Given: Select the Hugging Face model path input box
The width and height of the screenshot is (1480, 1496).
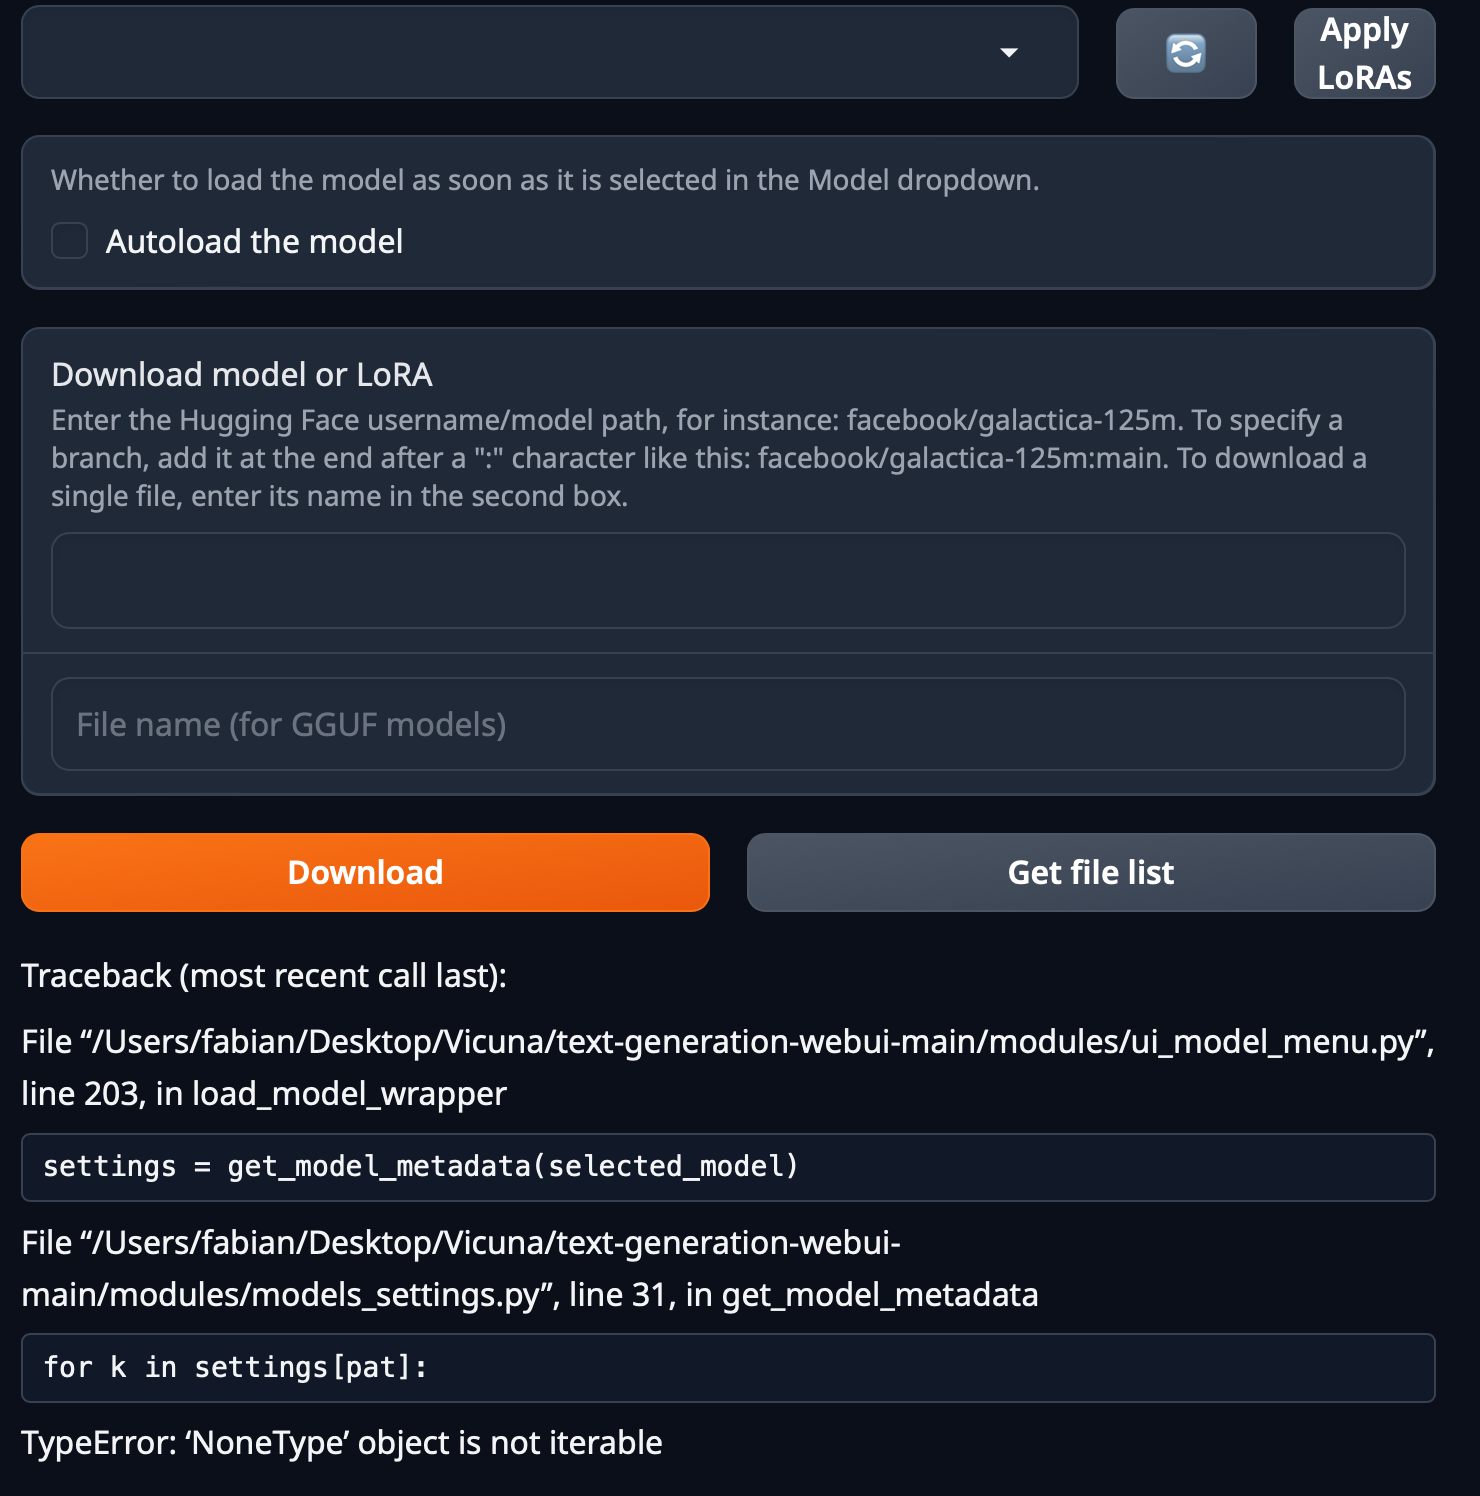Looking at the screenshot, I should tap(728, 580).
